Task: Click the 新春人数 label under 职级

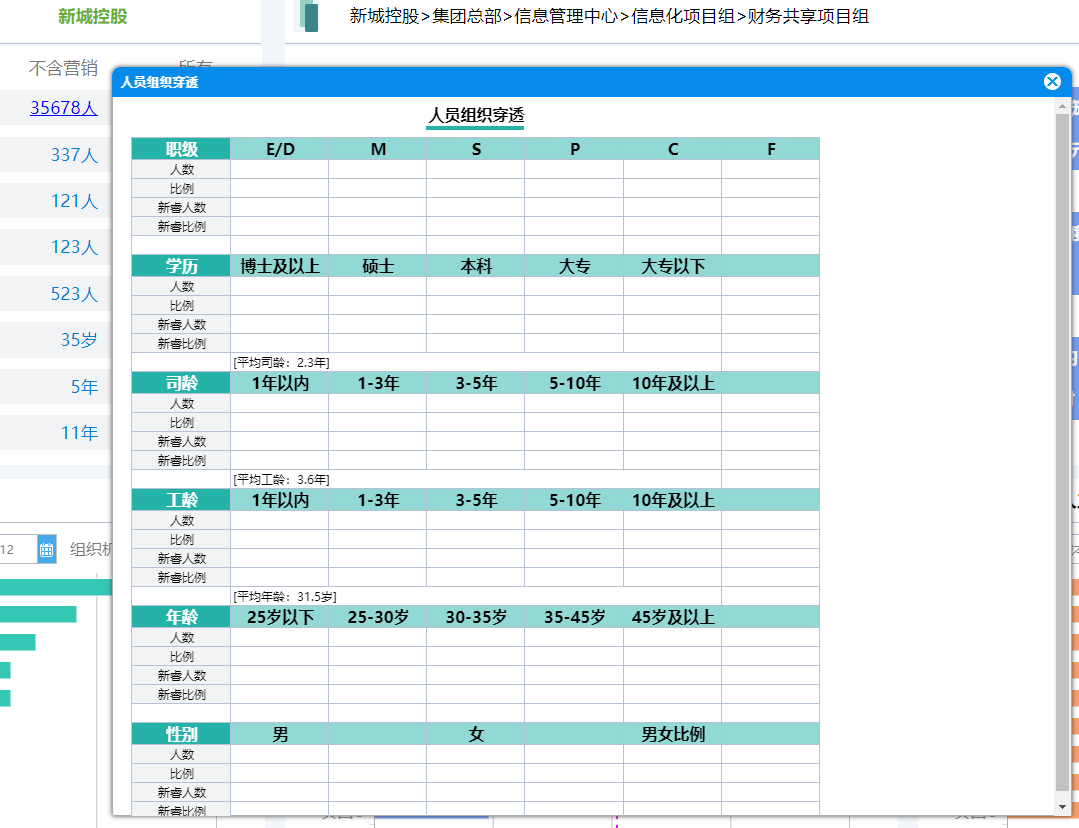Action: (181, 208)
